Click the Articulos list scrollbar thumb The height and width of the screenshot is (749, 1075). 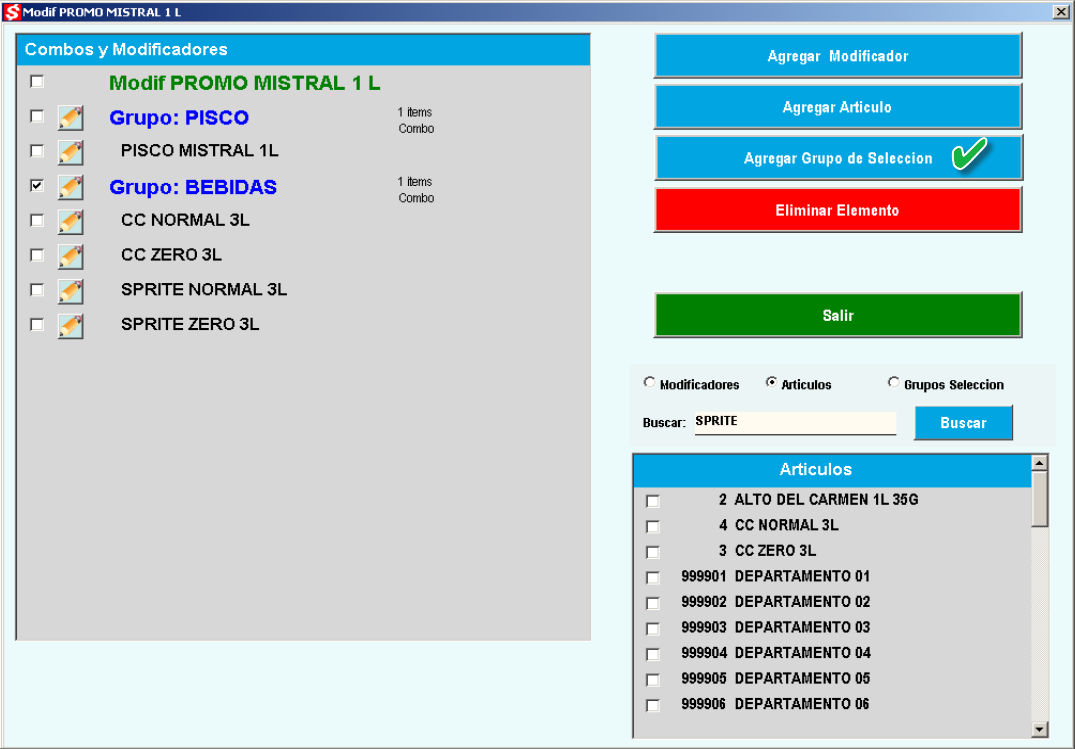pyautogui.click(x=1039, y=499)
